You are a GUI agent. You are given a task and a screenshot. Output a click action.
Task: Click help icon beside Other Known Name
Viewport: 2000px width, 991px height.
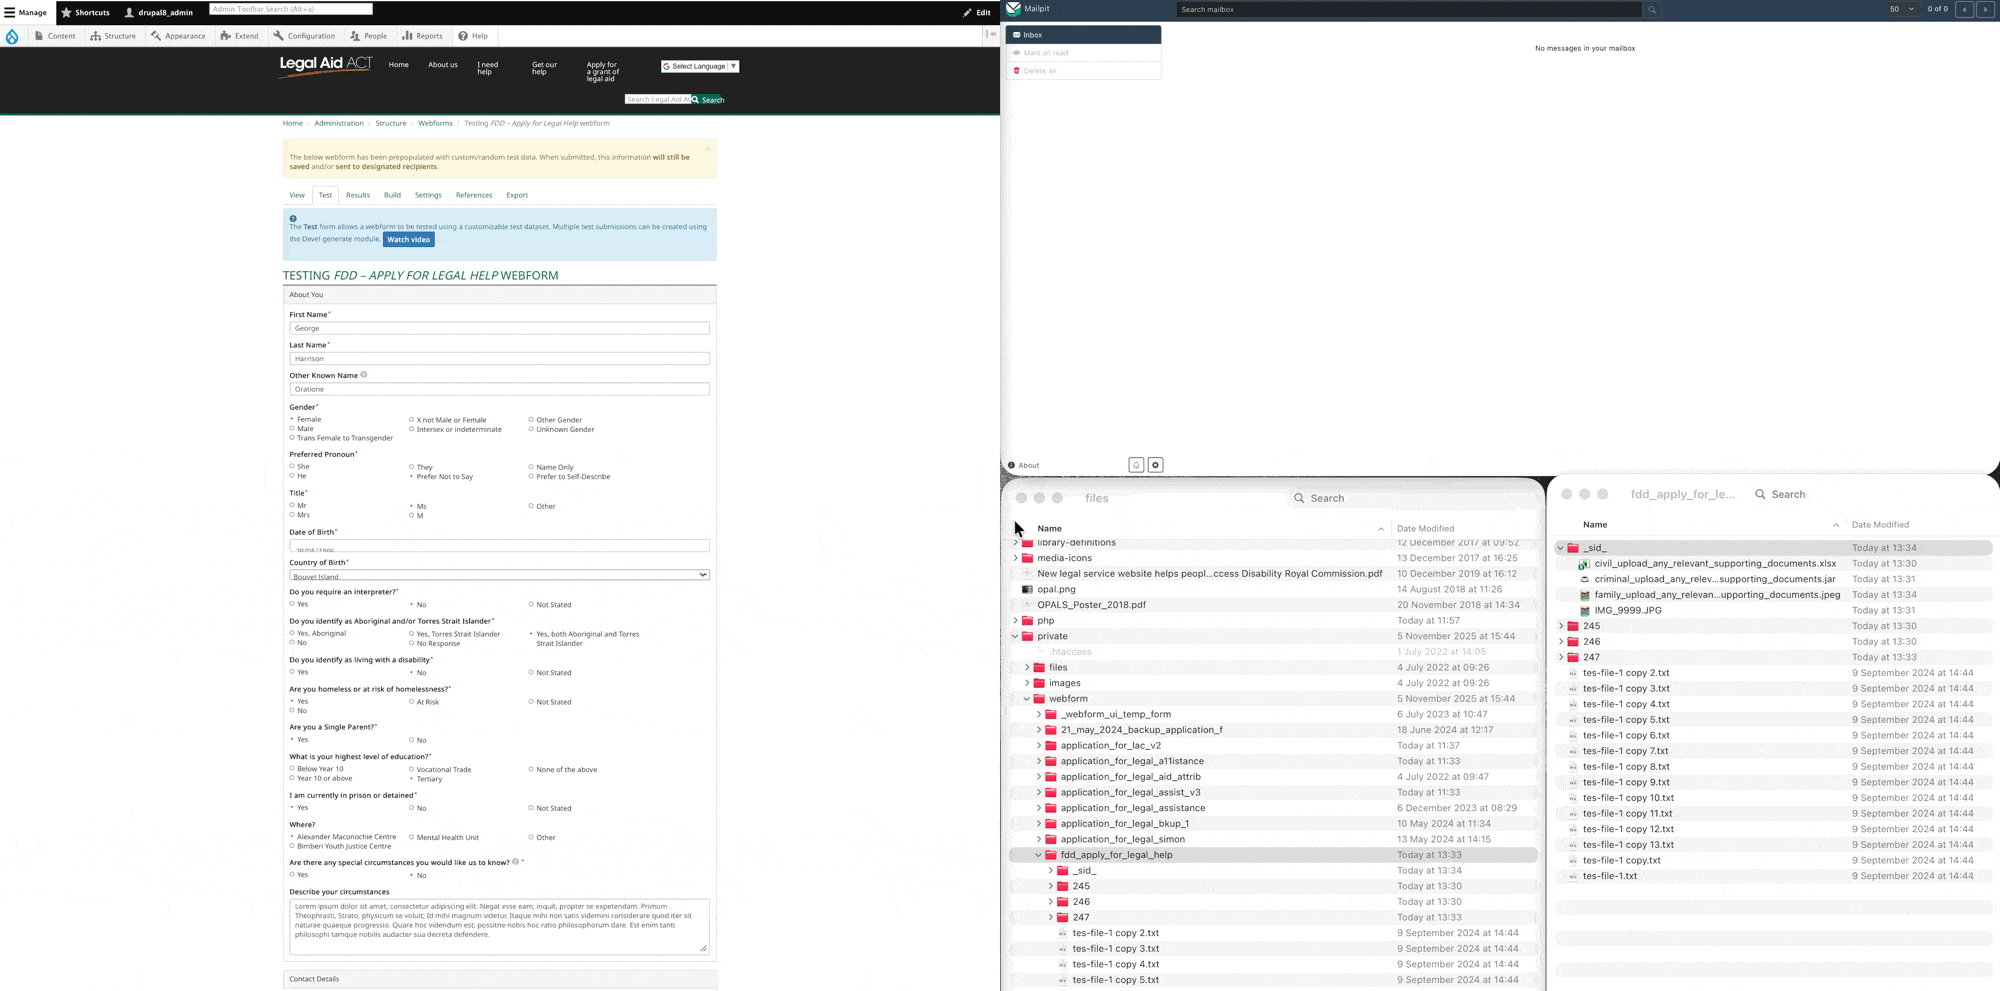(x=364, y=375)
